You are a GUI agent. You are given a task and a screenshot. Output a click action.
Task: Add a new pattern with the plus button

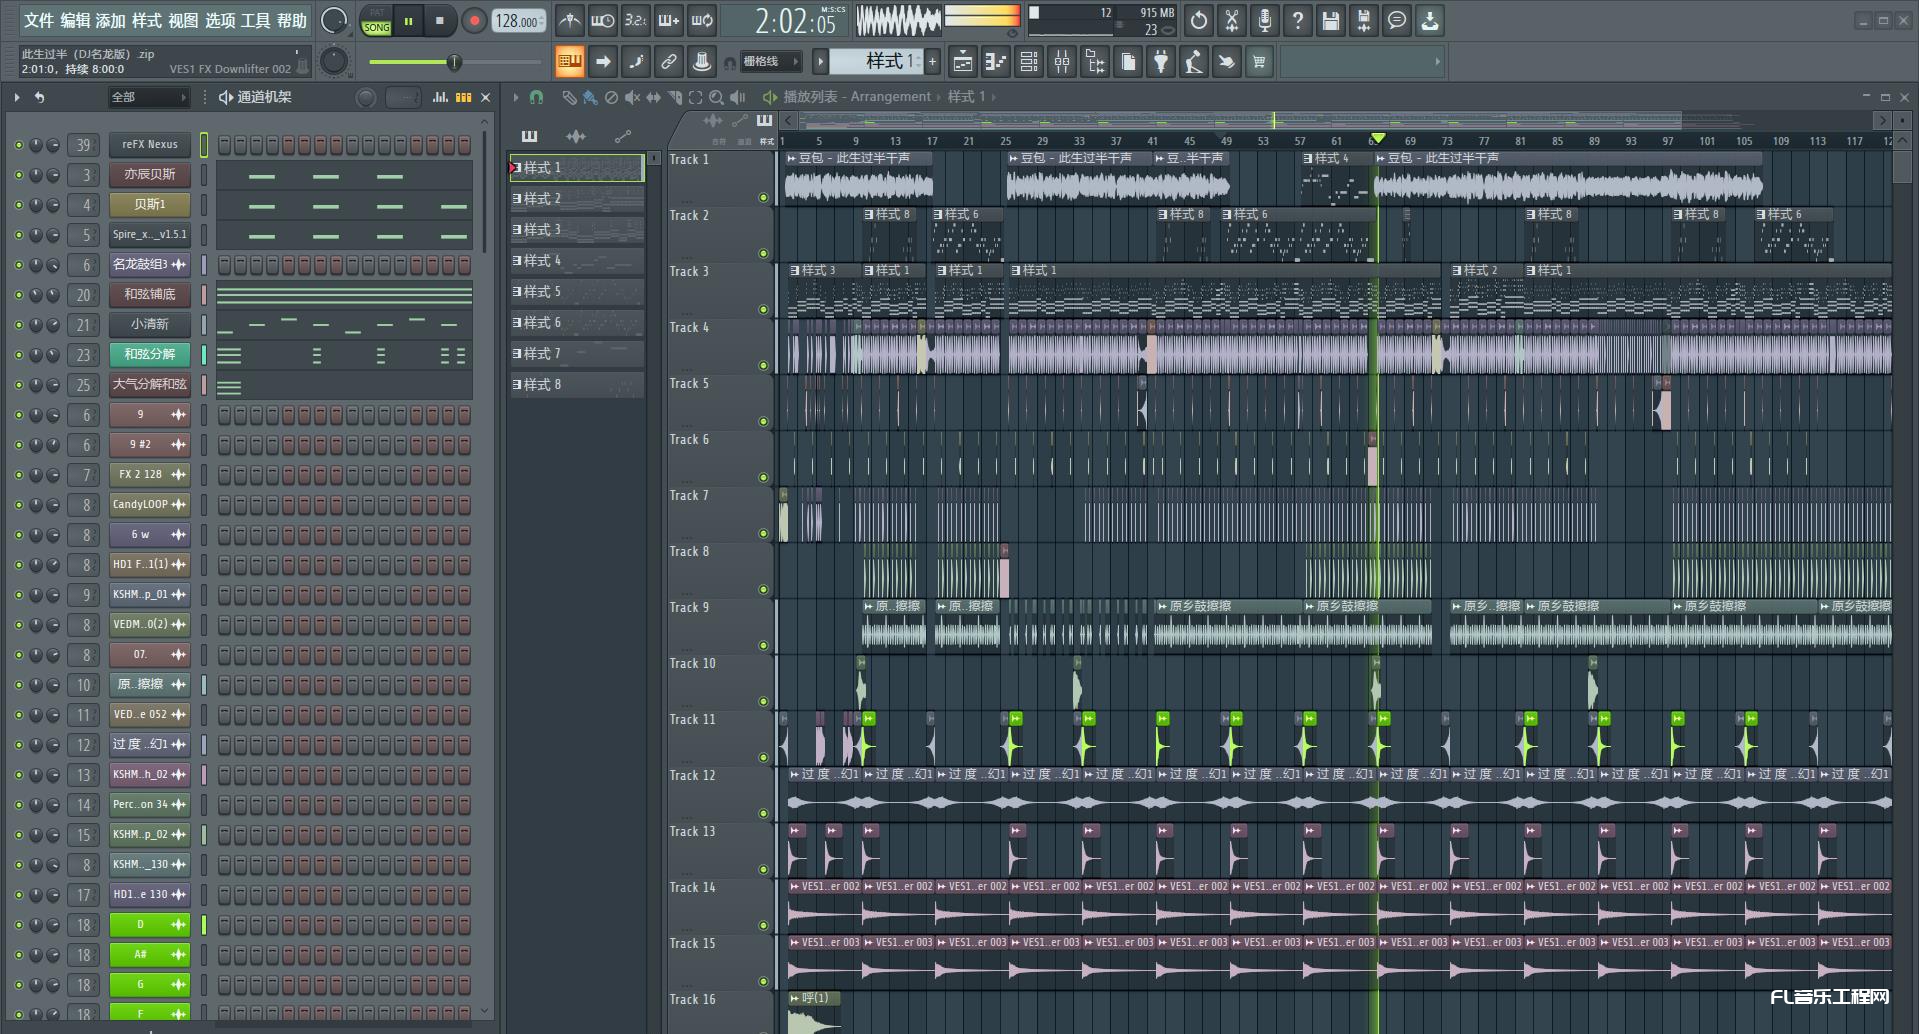(x=932, y=62)
